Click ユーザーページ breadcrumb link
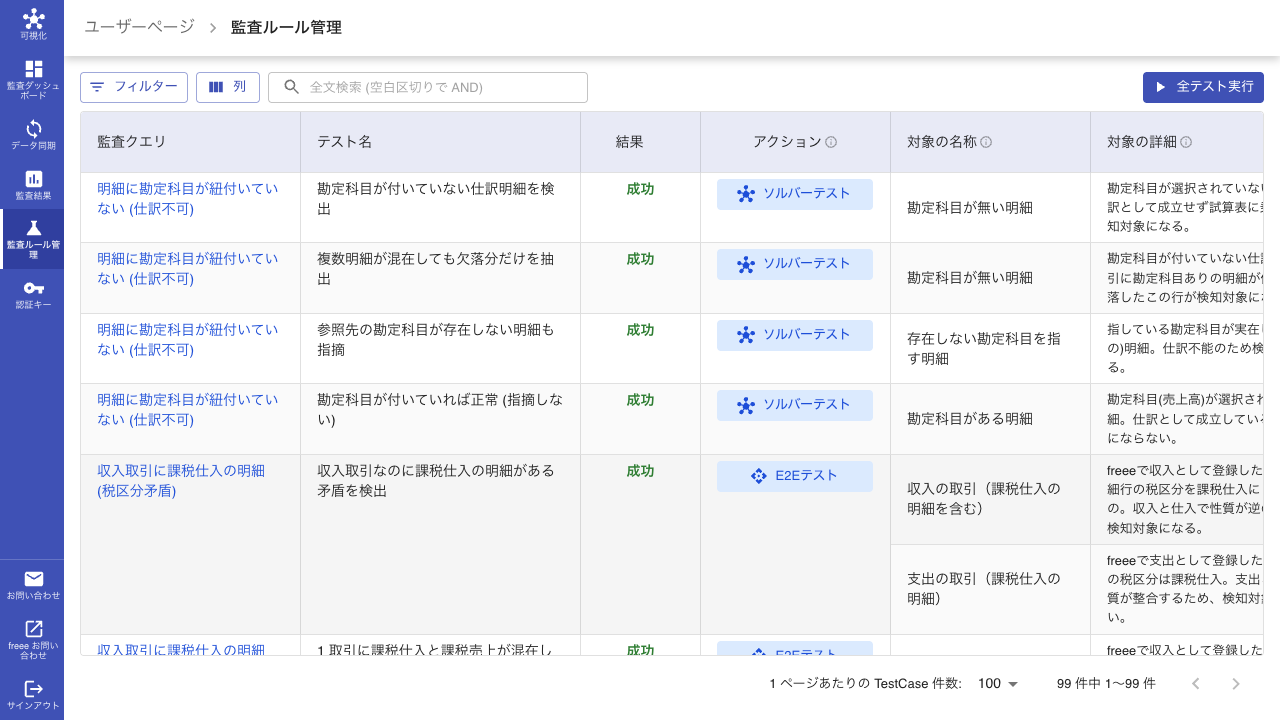 click(139, 28)
